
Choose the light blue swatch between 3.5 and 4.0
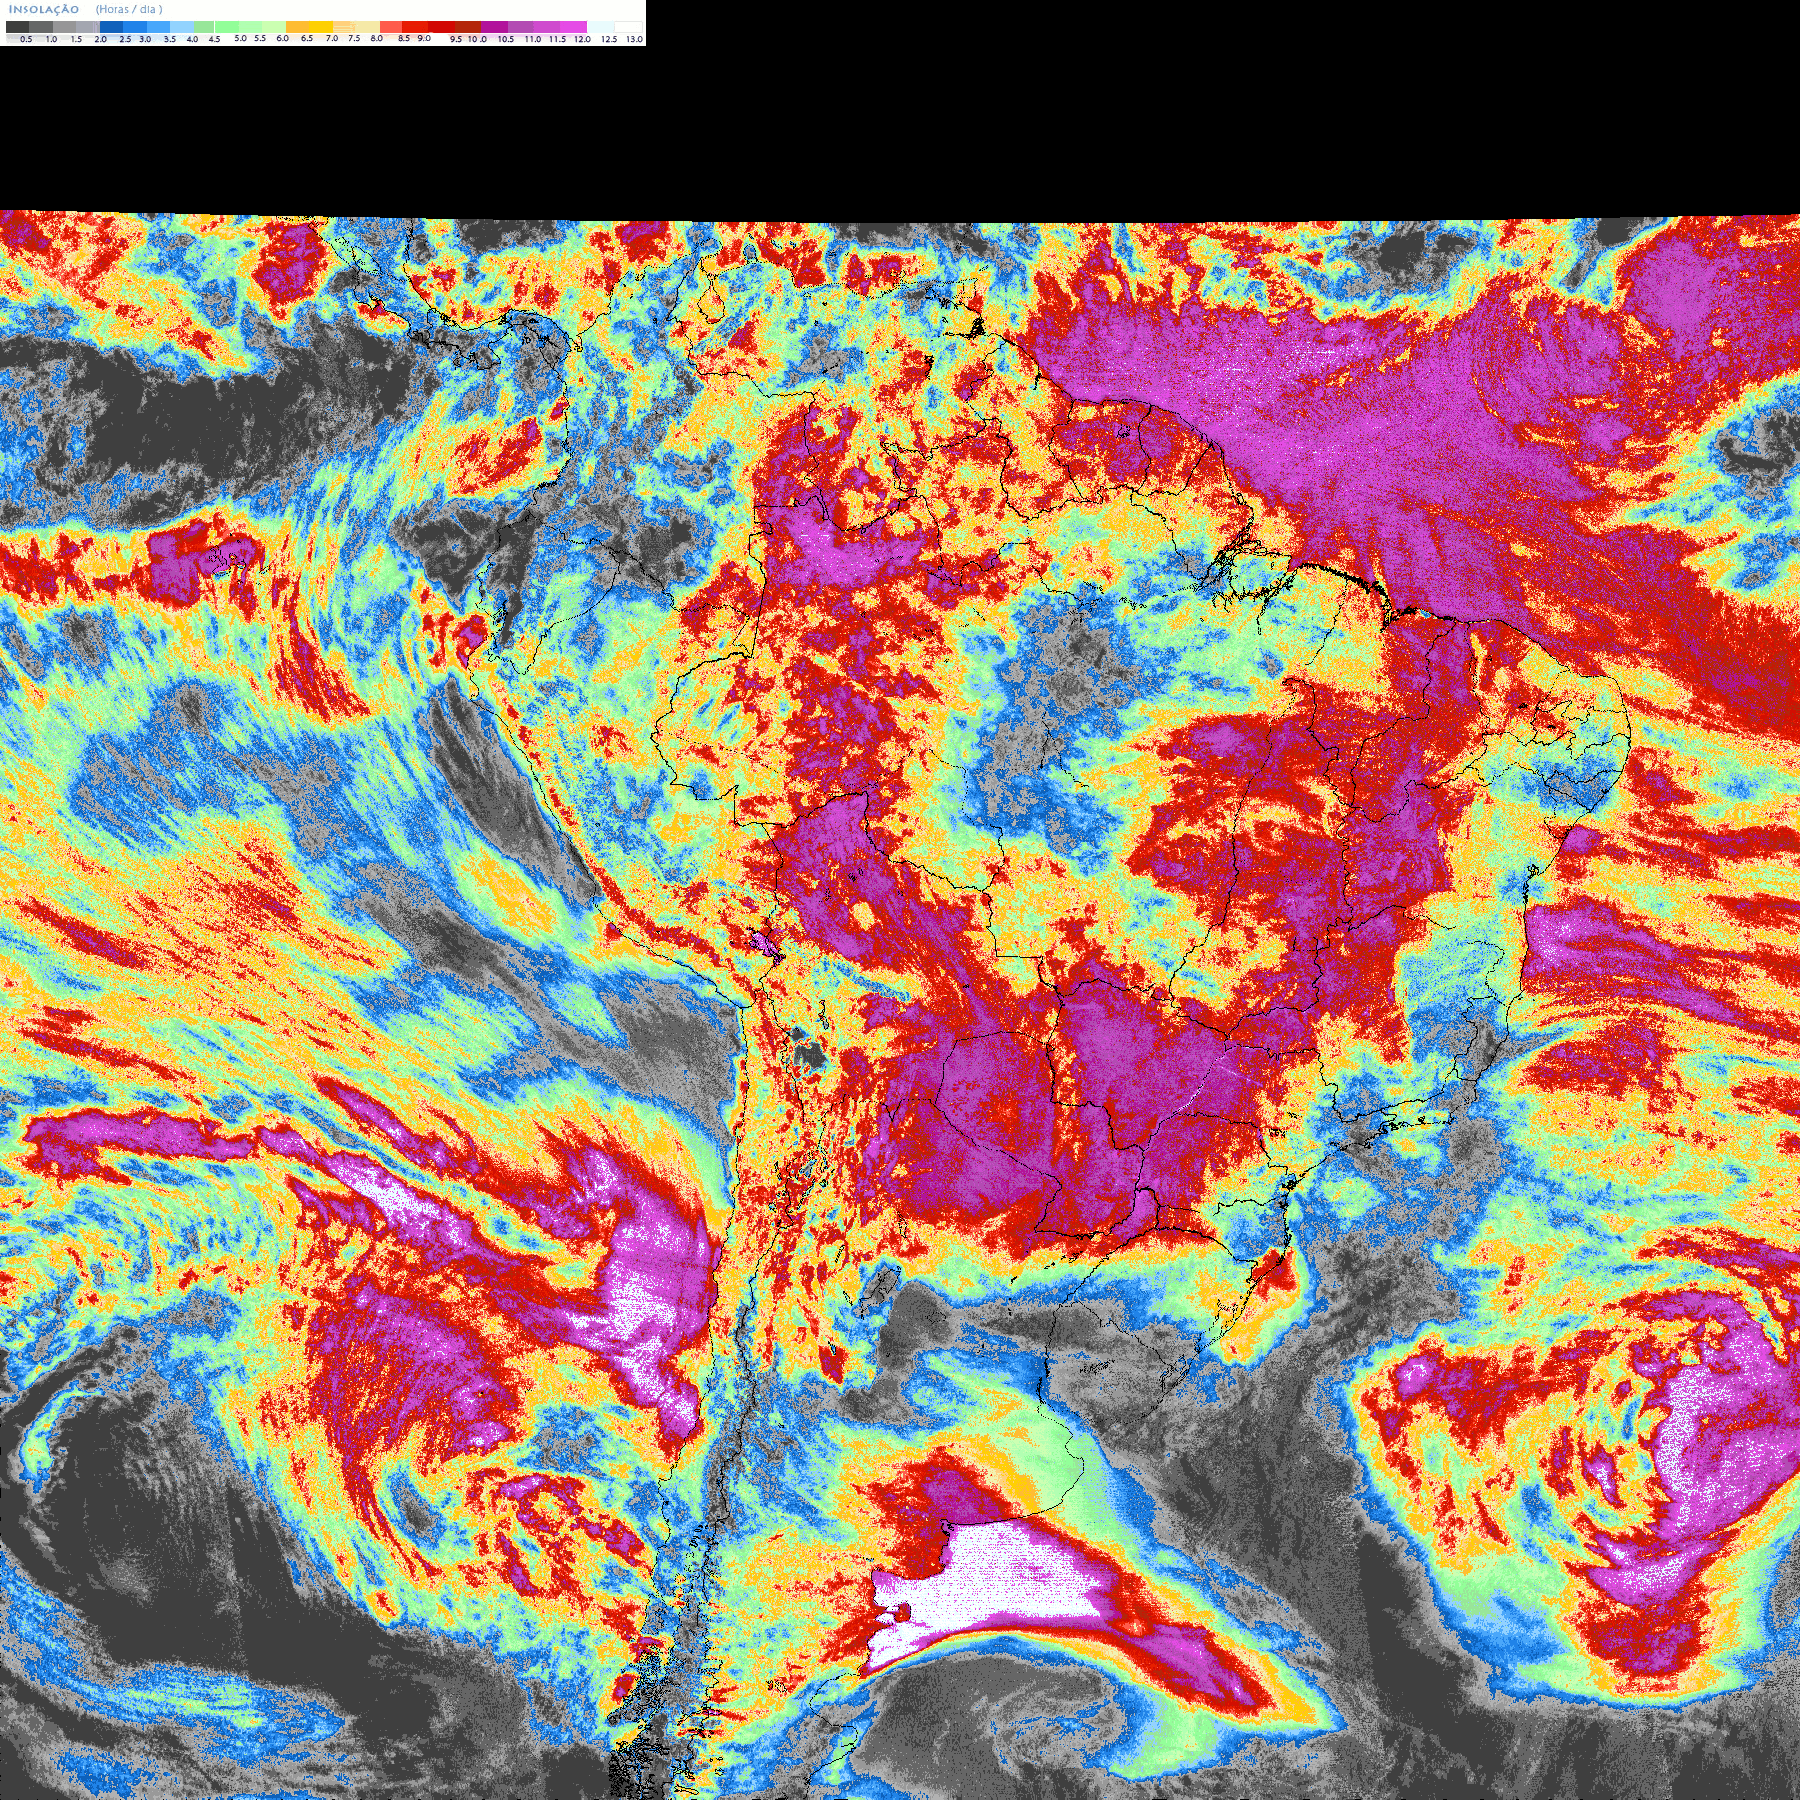[x=182, y=27]
